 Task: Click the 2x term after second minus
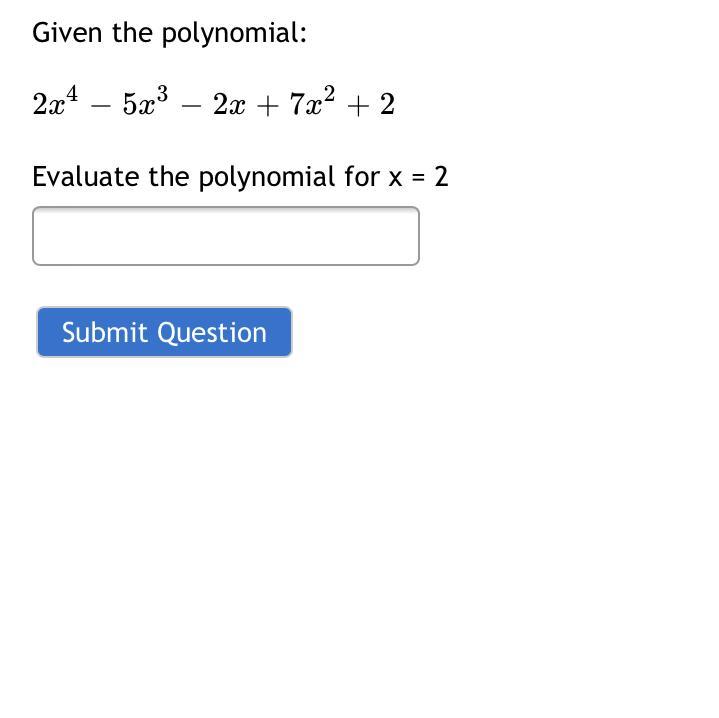click(228, 105)
